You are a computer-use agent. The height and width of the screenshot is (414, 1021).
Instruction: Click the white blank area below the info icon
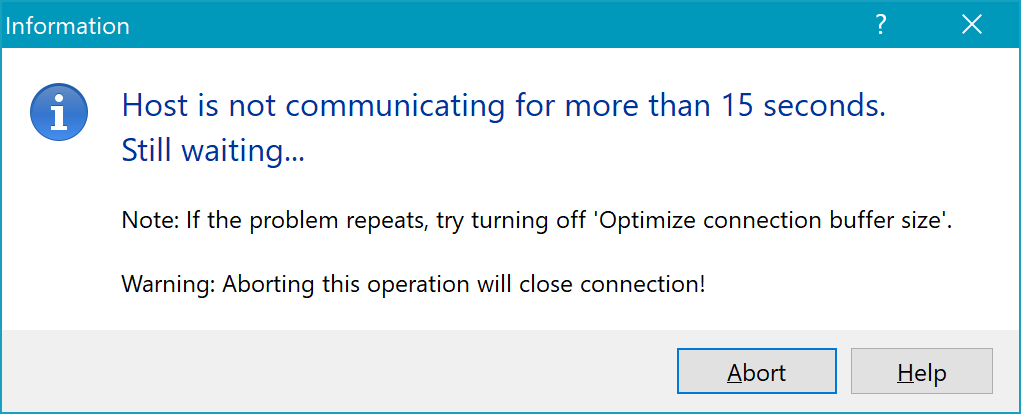click(59, 241)
